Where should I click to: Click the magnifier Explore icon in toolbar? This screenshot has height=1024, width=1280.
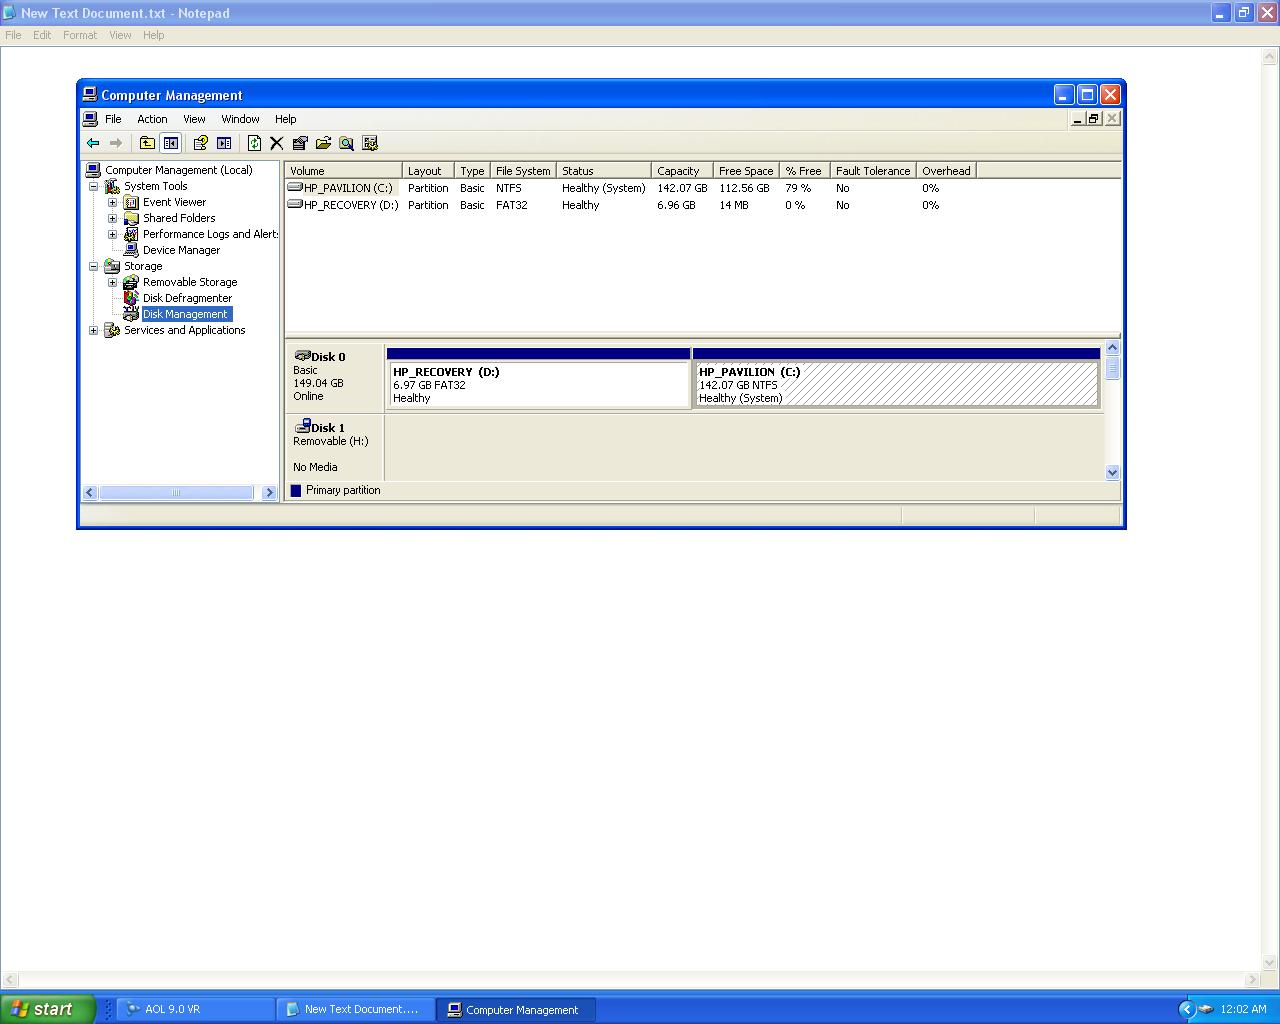tap(346, 143)
